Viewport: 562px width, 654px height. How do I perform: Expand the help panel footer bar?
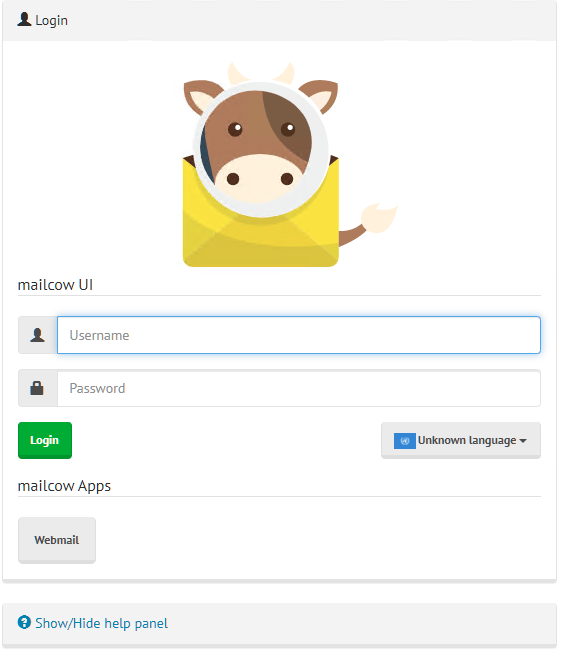279,625
